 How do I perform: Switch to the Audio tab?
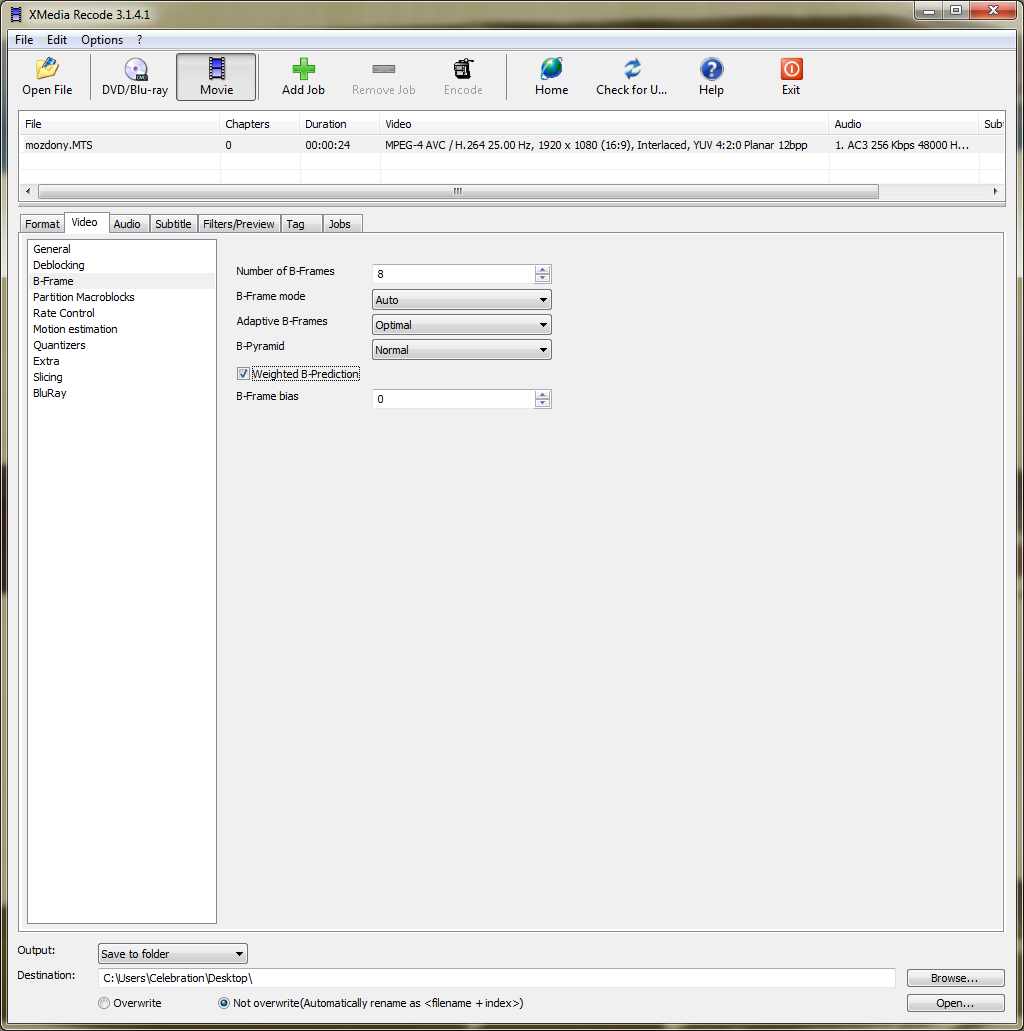[127, 224]
